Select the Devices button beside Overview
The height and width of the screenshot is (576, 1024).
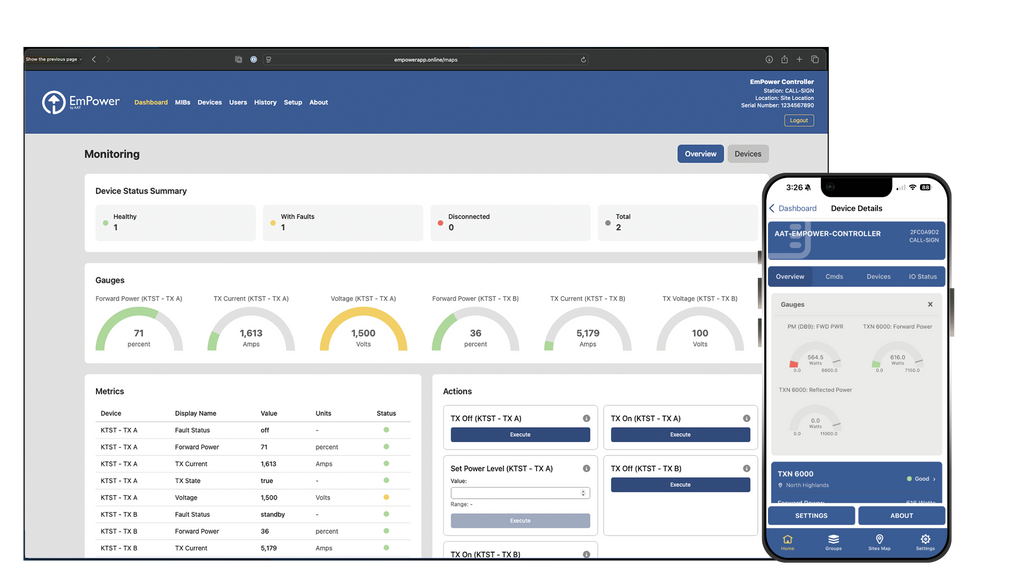coord(748,154)
